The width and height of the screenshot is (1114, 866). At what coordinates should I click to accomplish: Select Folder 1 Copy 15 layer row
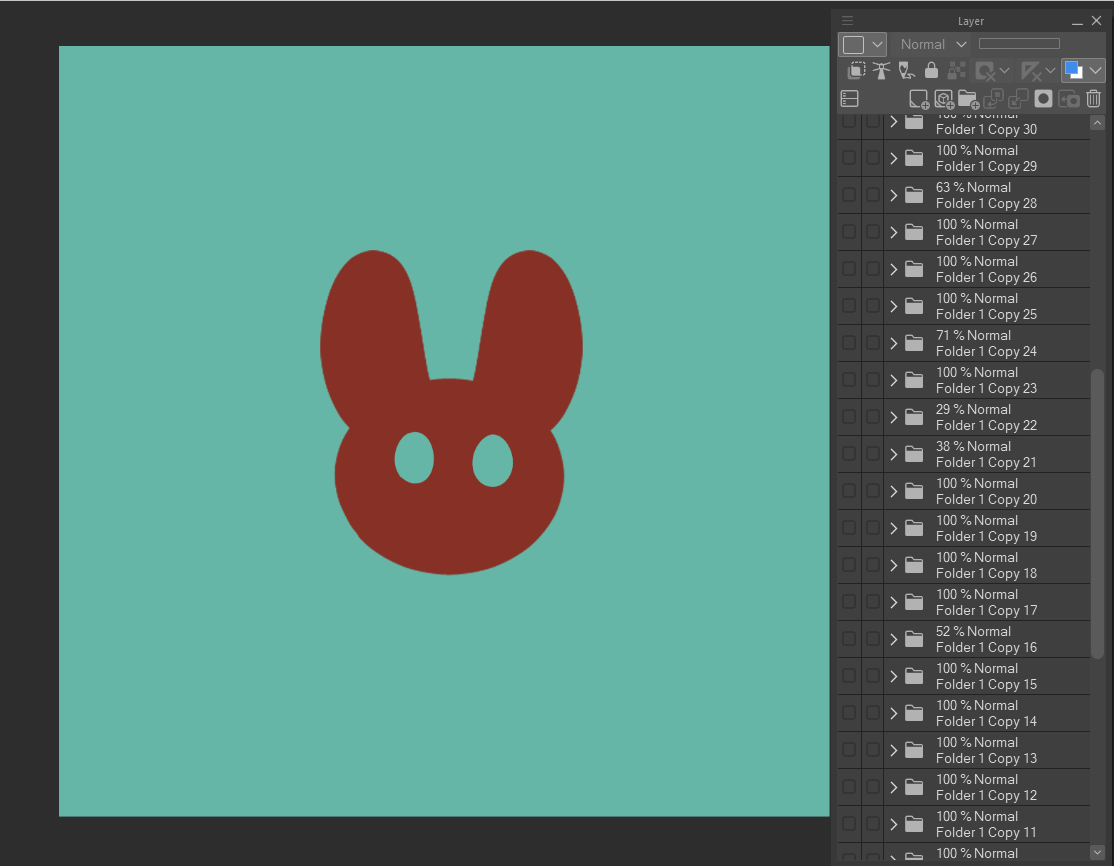click(963, 675)
